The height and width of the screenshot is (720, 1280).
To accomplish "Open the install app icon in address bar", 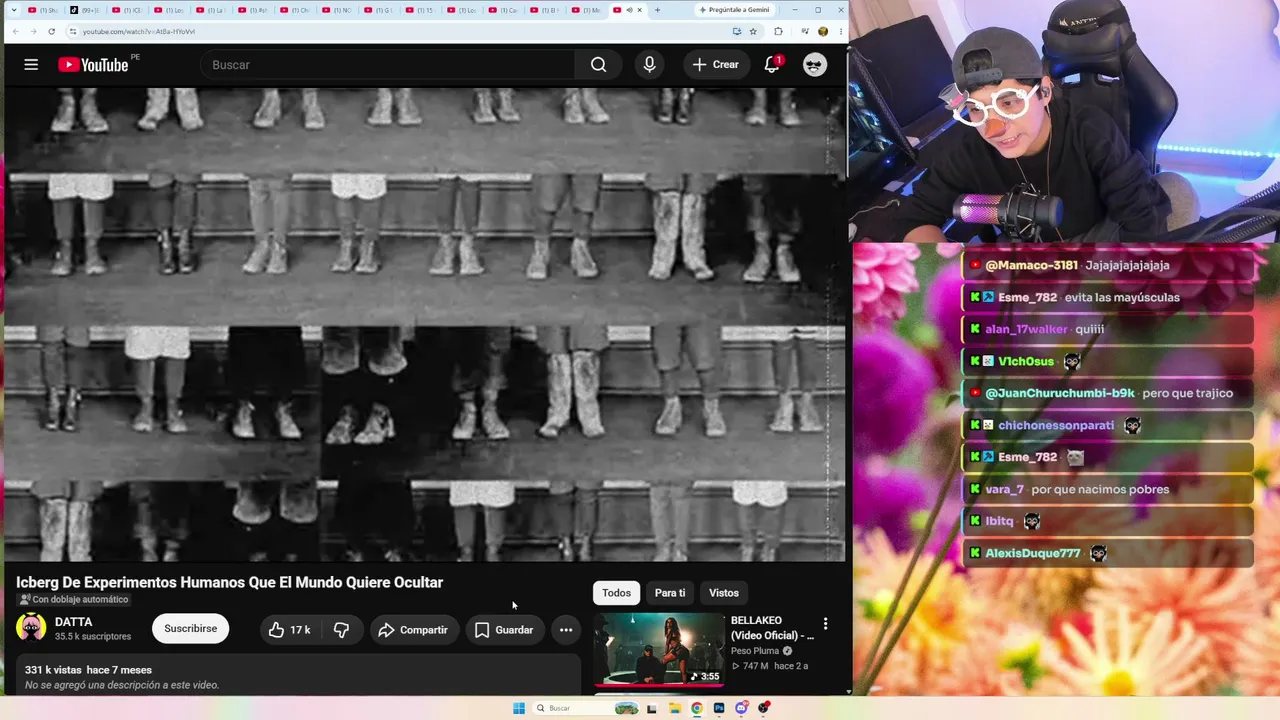I will pos(737,31).
